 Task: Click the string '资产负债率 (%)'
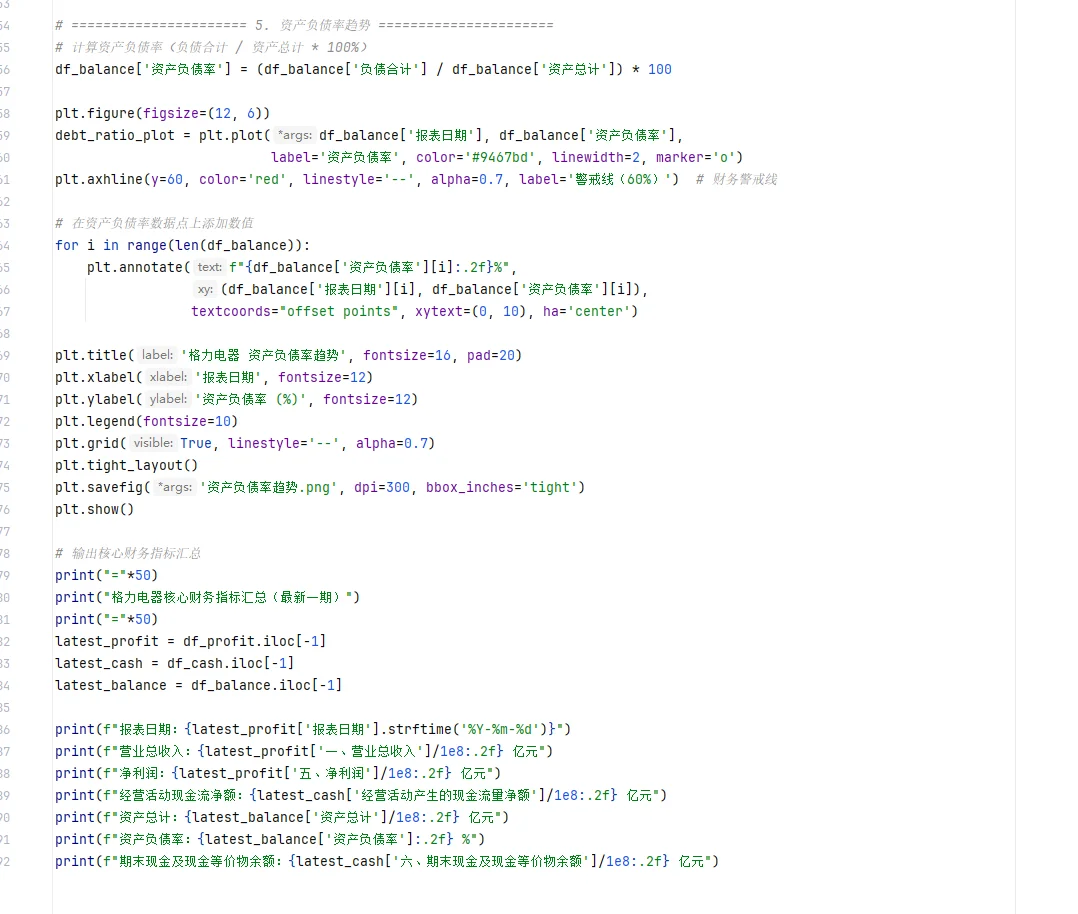[252, 400]
